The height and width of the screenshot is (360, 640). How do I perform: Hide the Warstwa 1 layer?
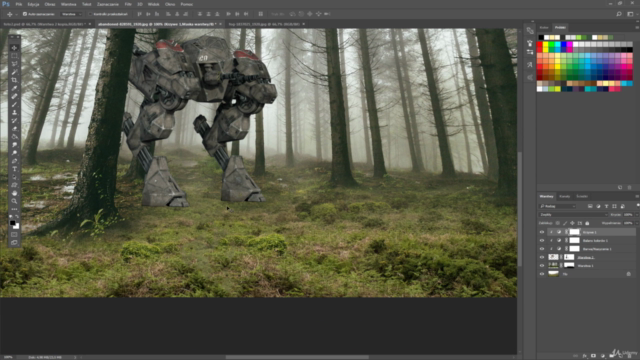(542, 265)
